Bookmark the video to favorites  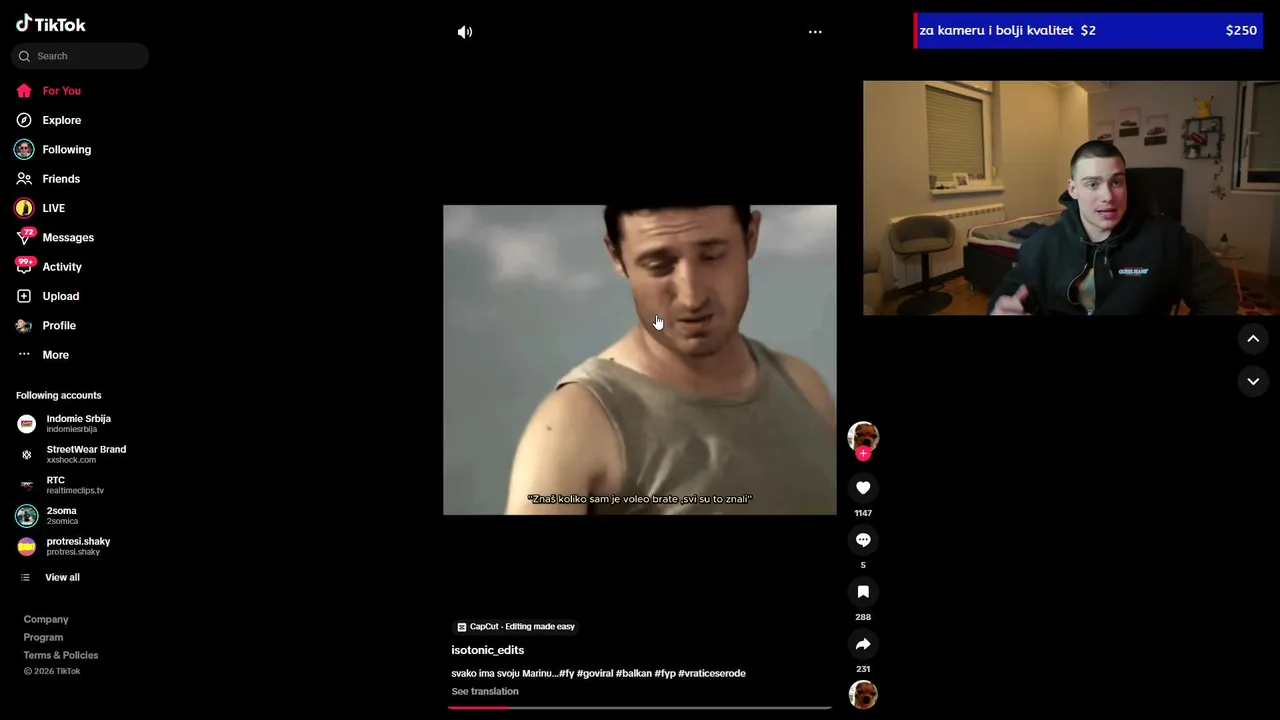coord(863,592)
